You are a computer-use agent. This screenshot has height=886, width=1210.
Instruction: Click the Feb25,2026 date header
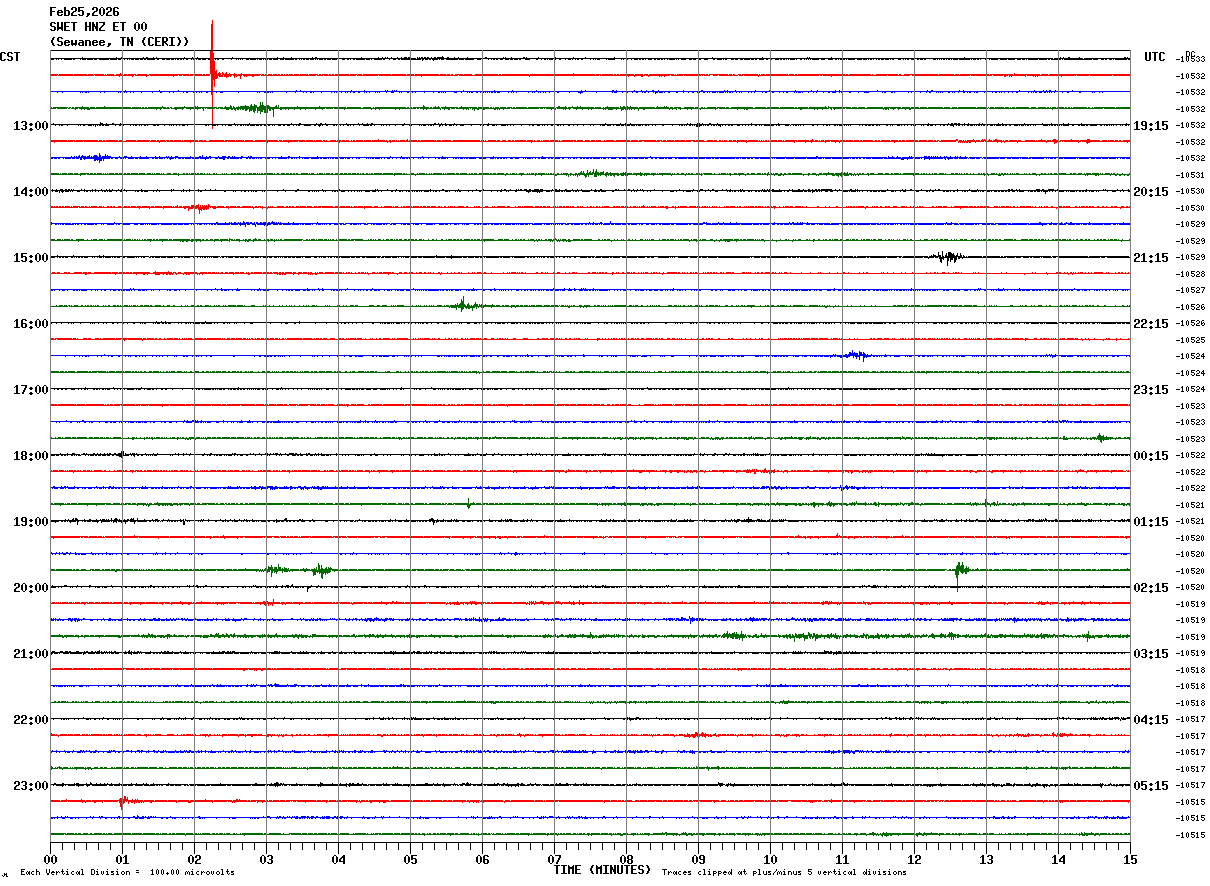point(84,12)
